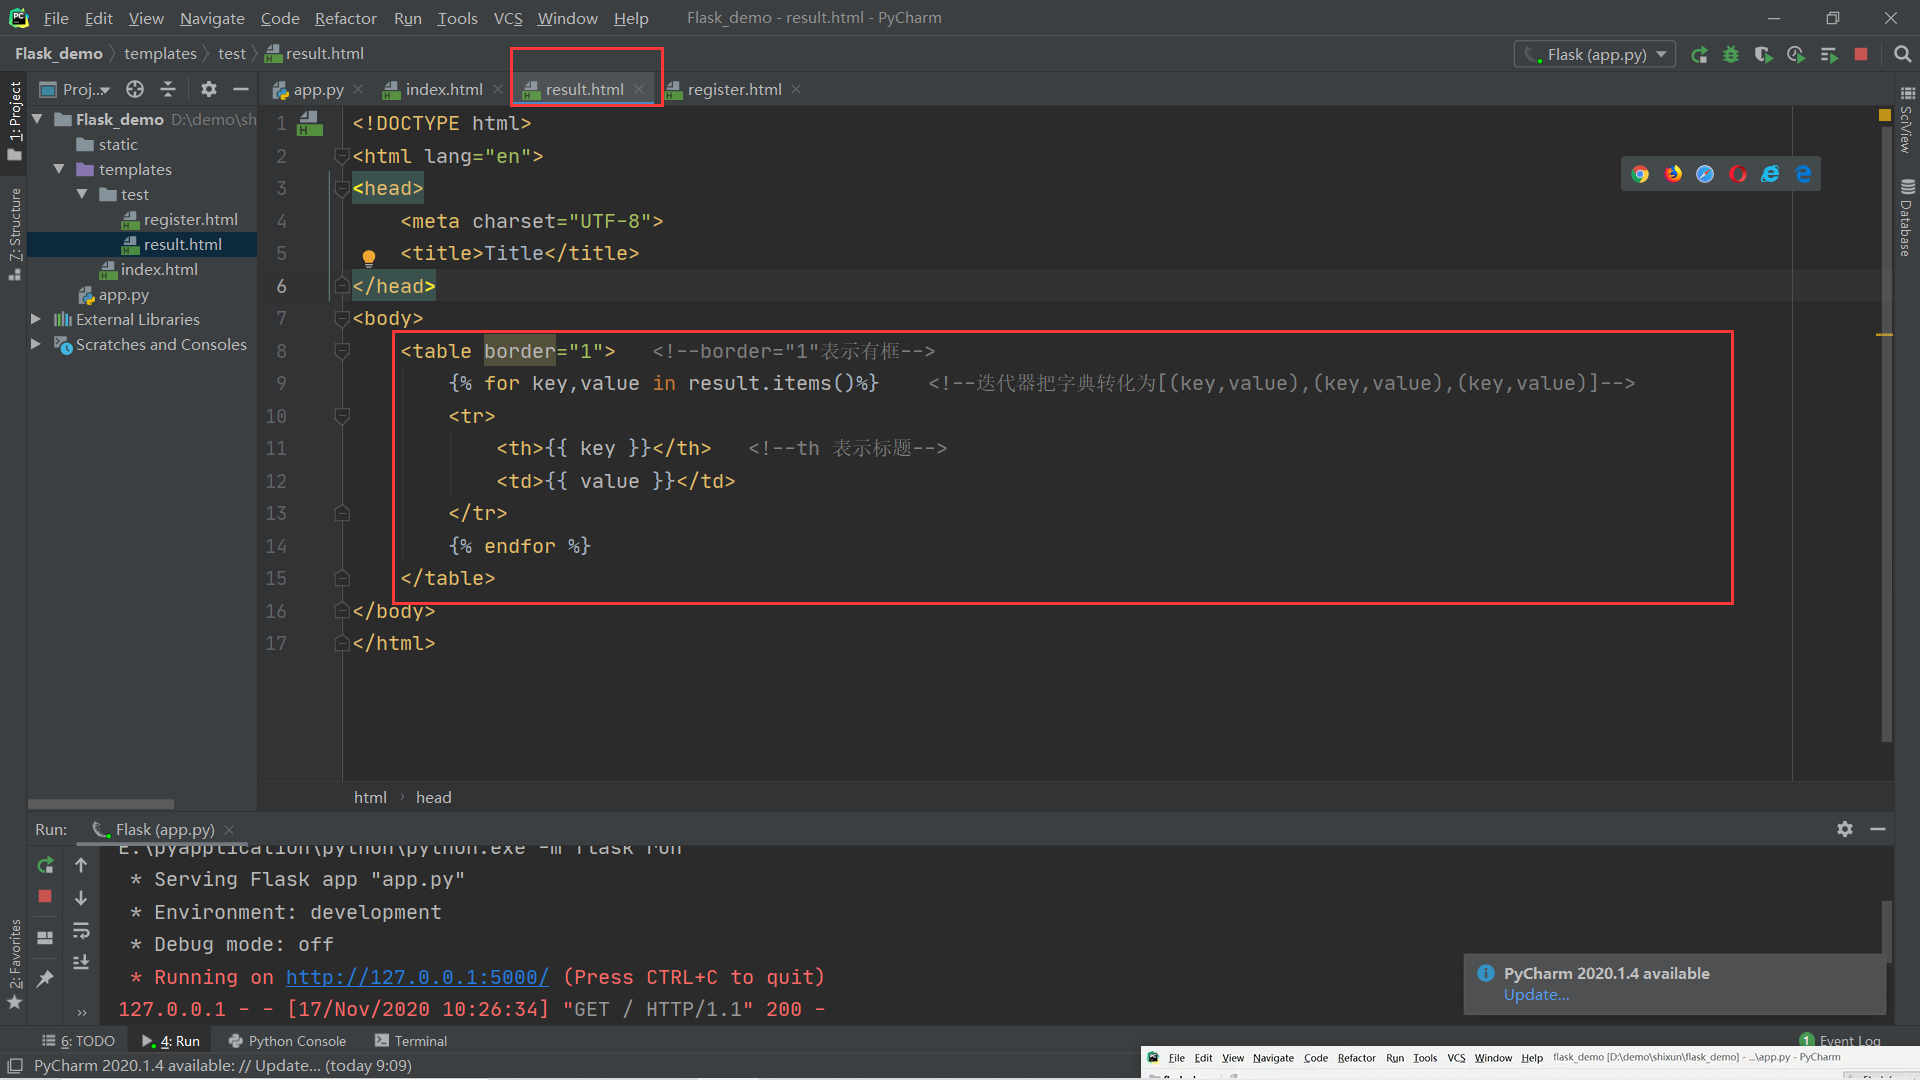This screenshot has height=1080, width=1920.
Task: Click the red Stop button in top toolbar
Action: click(1861, 55)
